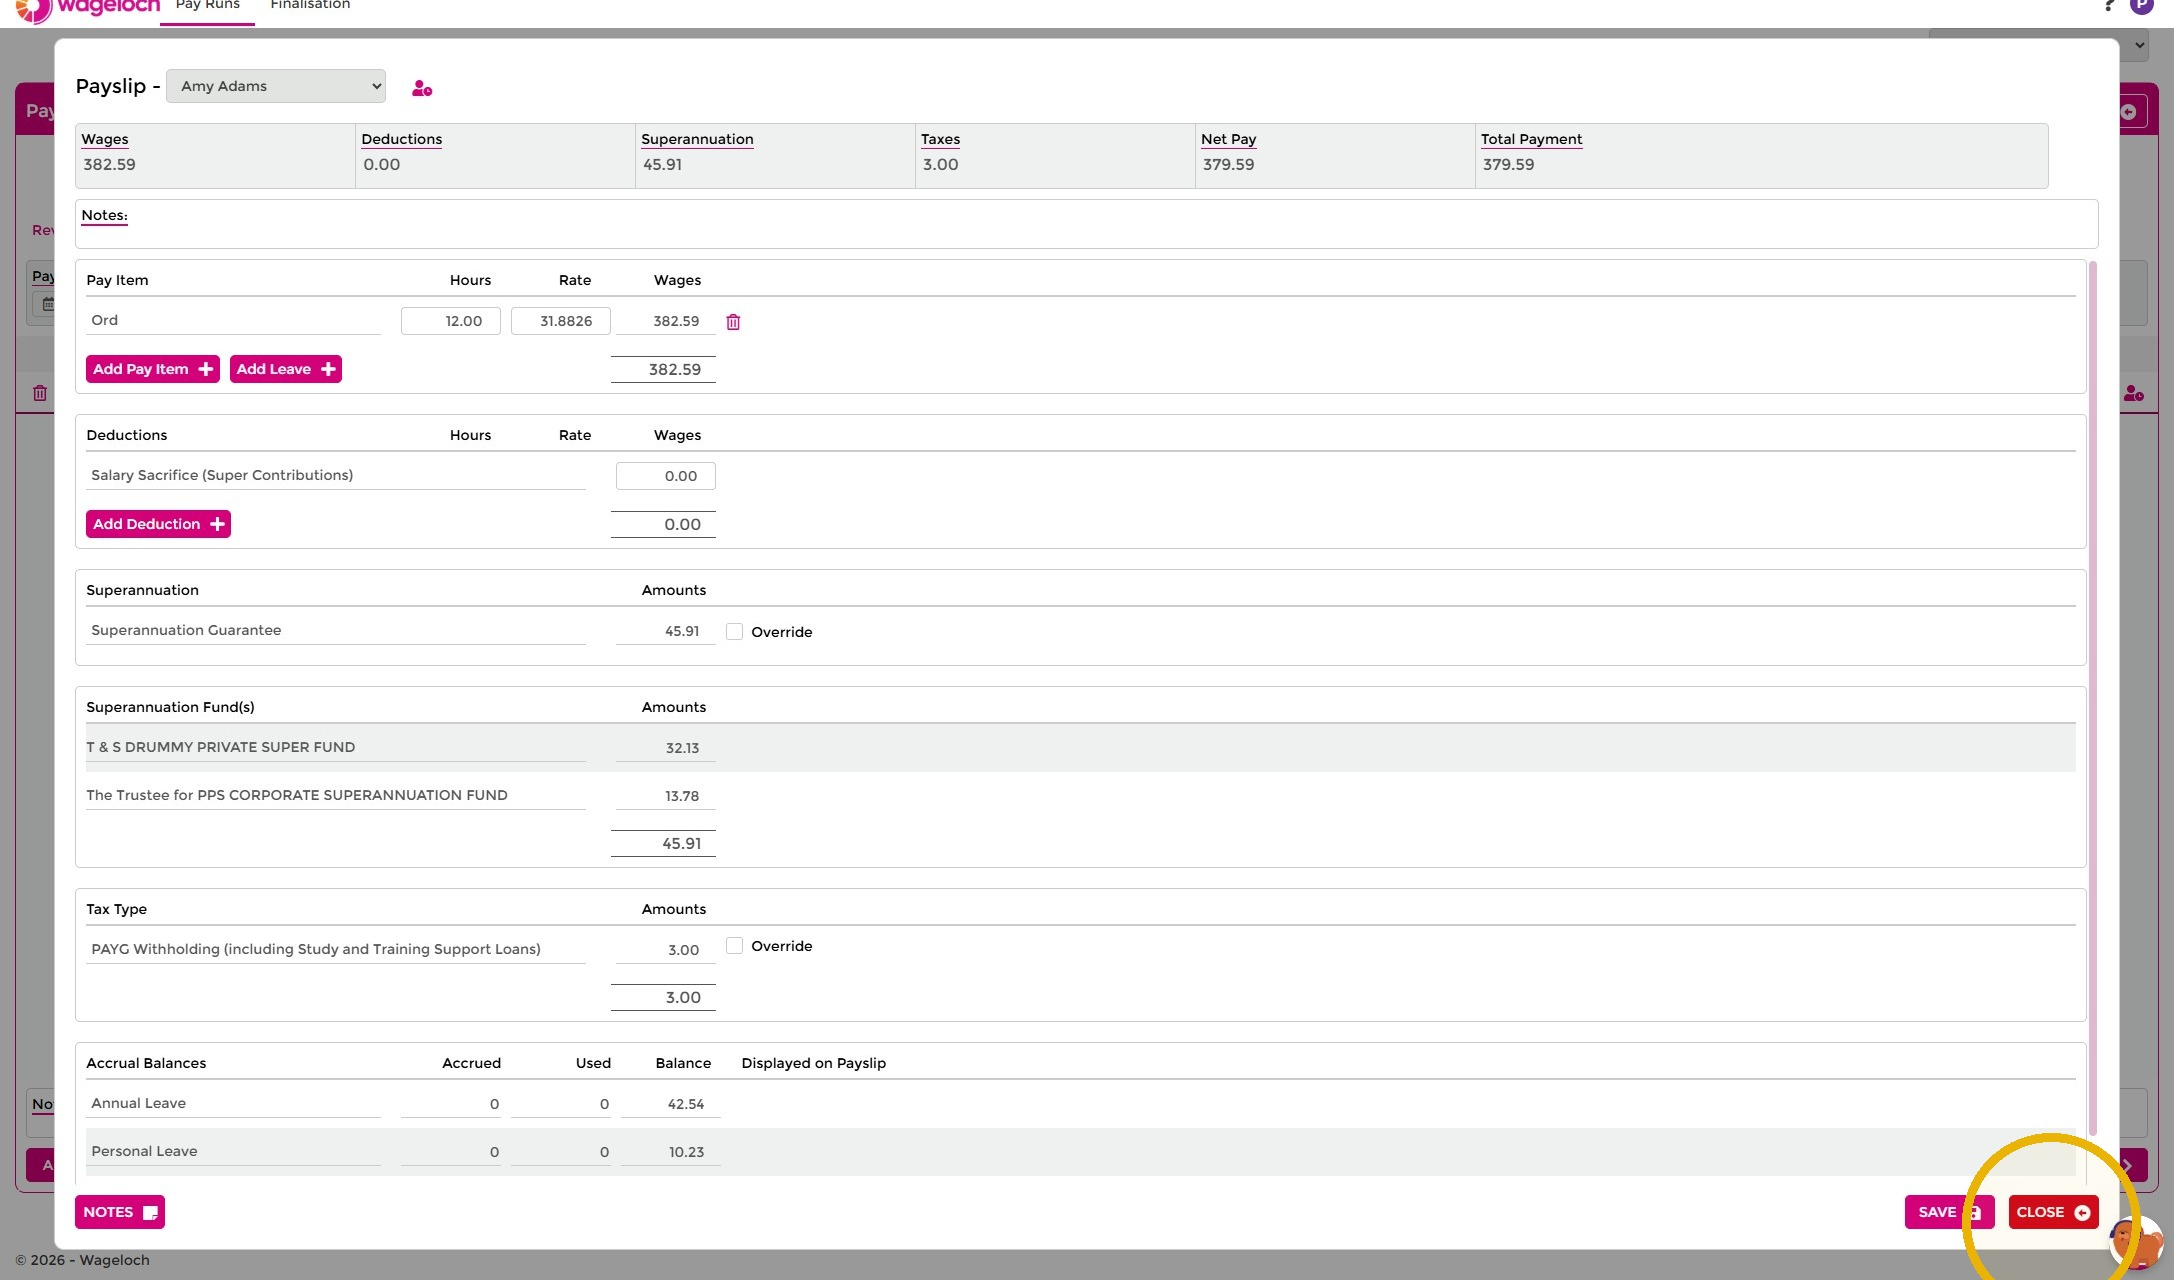This screenshot has height=1280, width=2174.
Task: Close the payslip dialog with CLOSE button
Action: [2053, 1212]
